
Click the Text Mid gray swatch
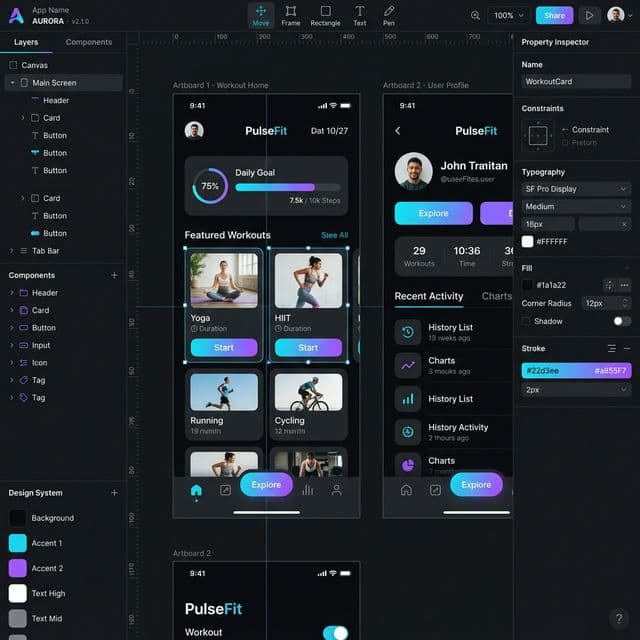[18, 618]
